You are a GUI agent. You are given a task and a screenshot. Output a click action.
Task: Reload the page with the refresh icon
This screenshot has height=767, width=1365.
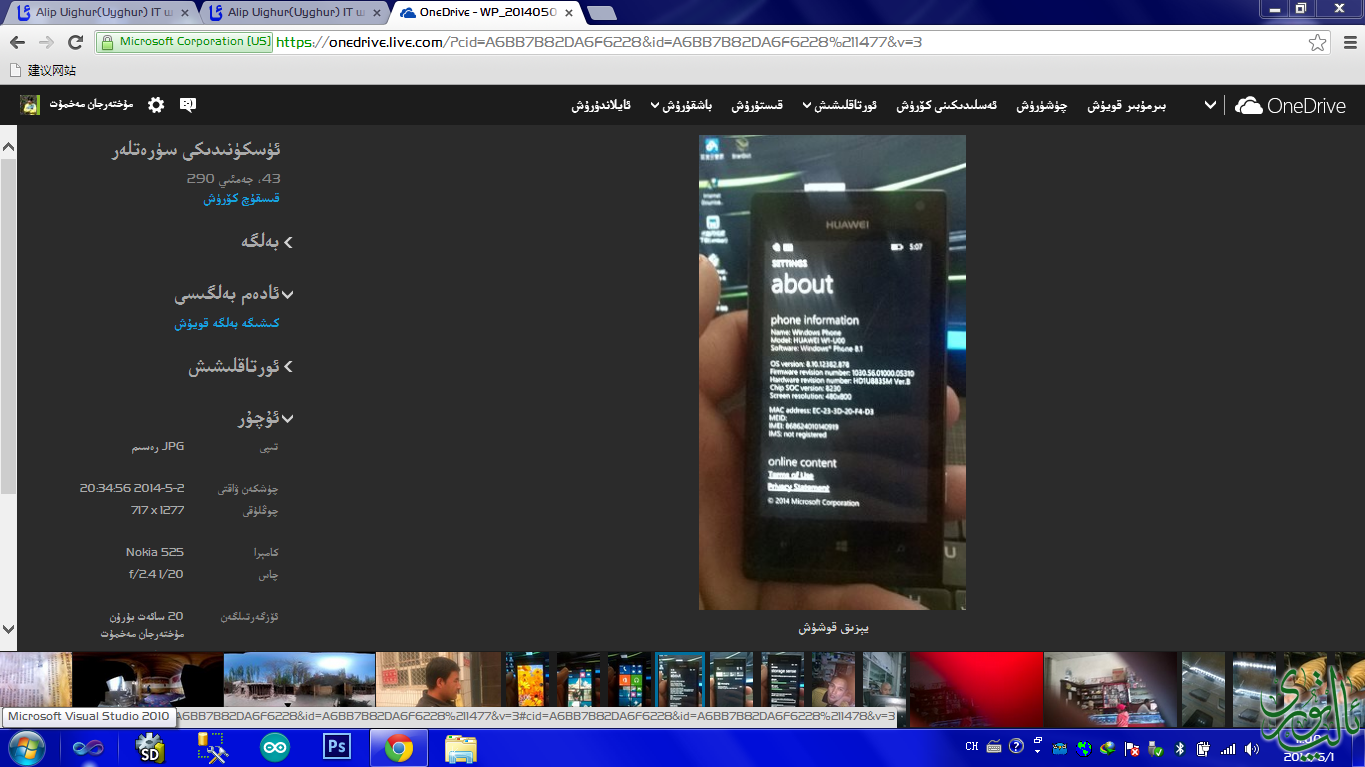75,42
